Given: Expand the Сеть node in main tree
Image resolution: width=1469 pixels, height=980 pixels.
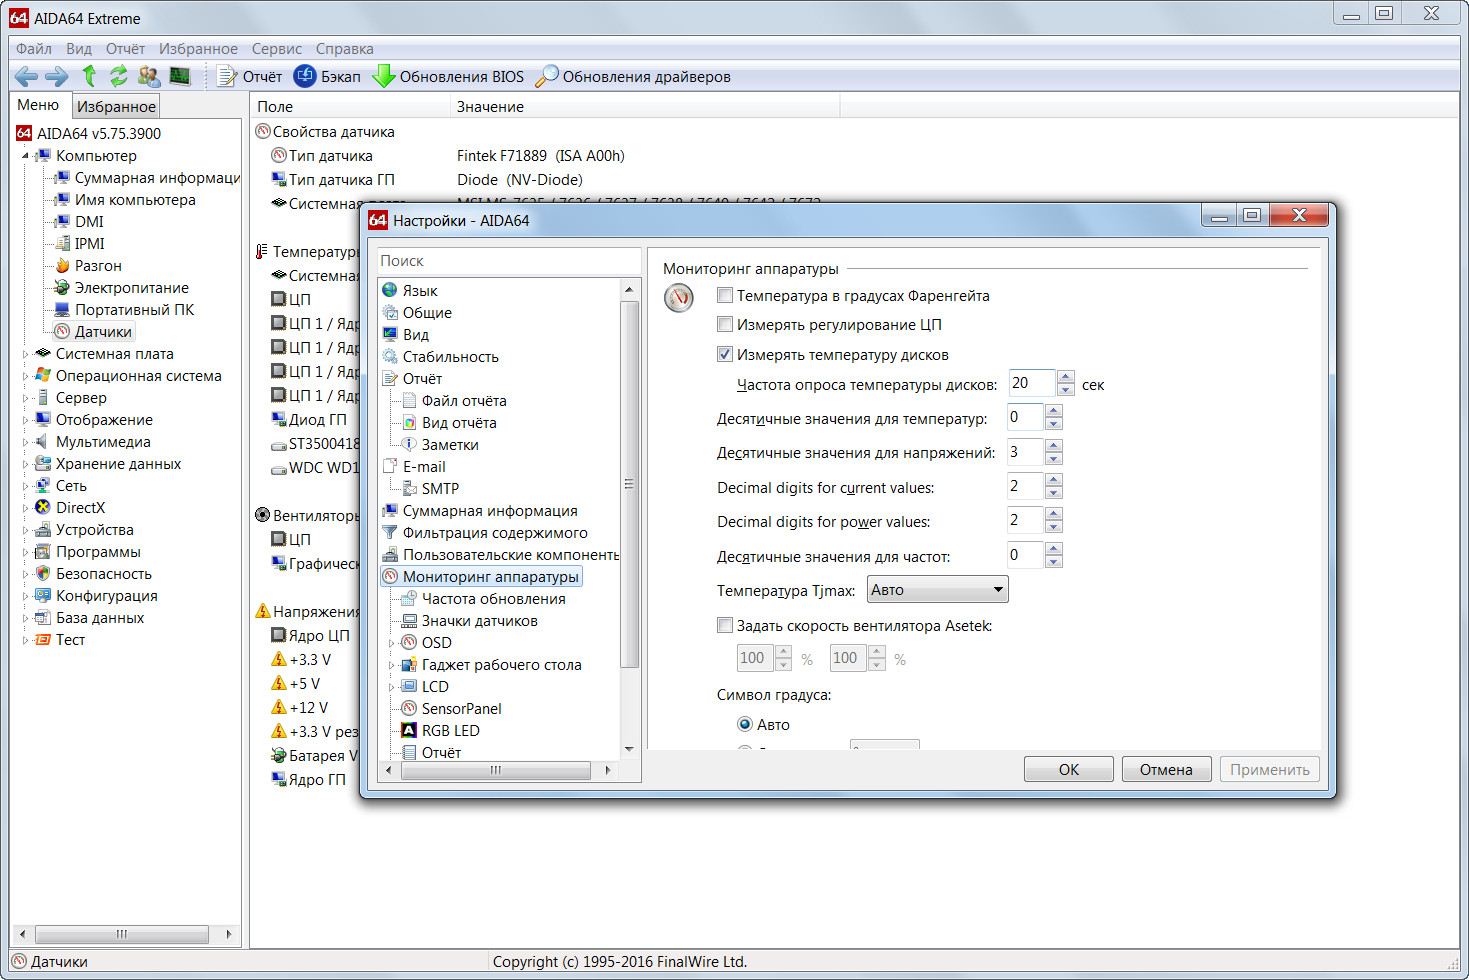Looking at the screenshot, I should [25, 485].
